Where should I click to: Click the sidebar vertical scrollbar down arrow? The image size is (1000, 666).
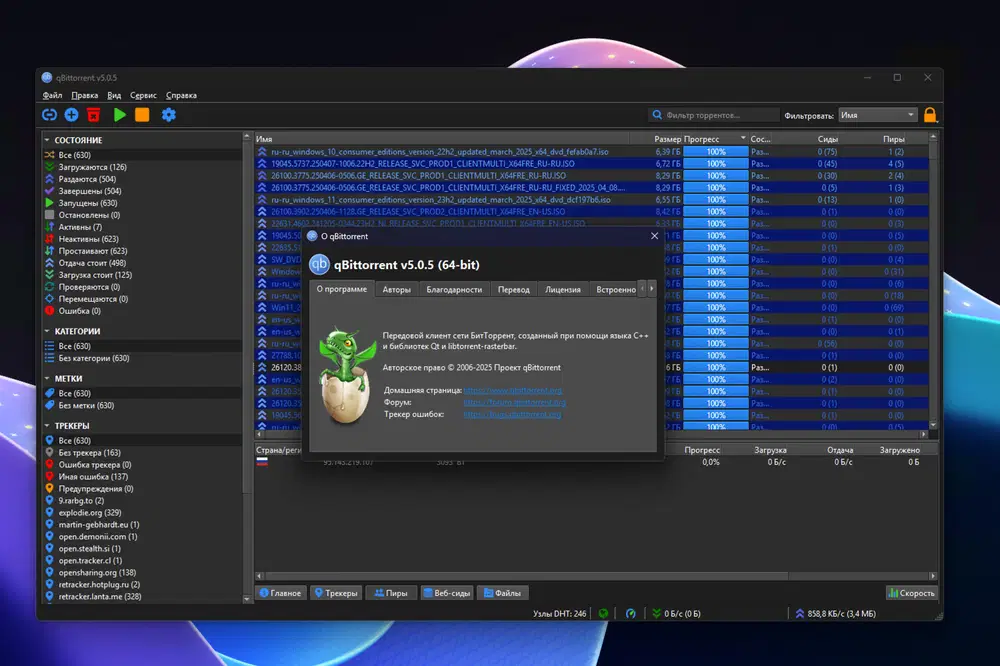pos(247,600)
